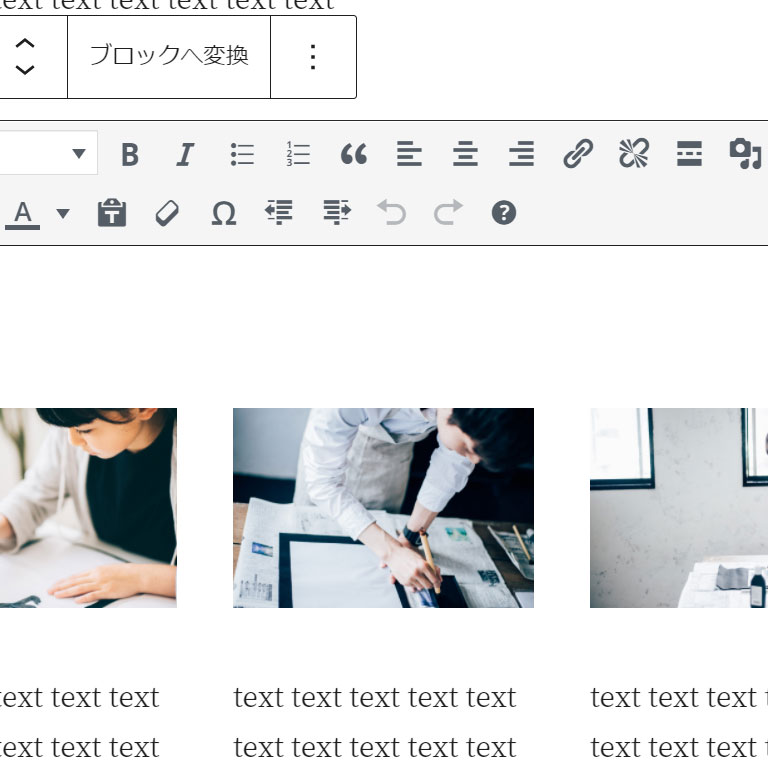
Task: Toggle bold formatting
Action: tap(130, 154)
